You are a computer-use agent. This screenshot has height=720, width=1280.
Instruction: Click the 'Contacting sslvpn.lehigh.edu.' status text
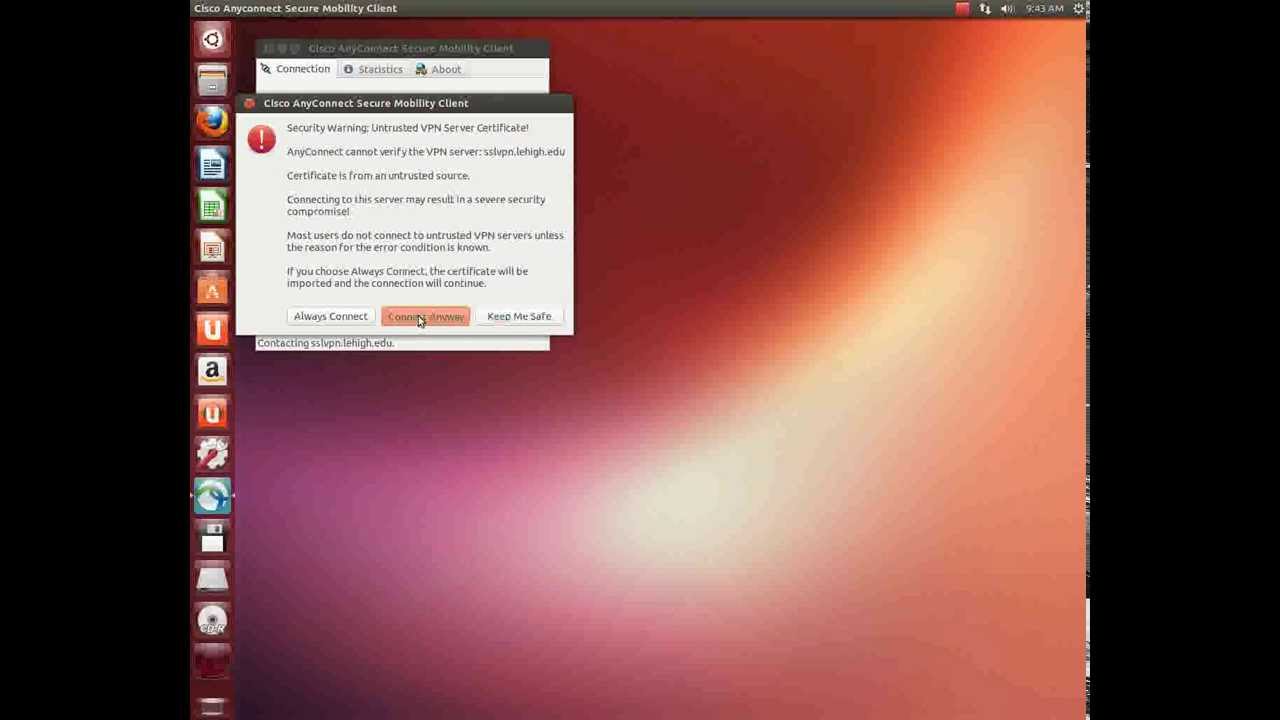click(325, 343)
